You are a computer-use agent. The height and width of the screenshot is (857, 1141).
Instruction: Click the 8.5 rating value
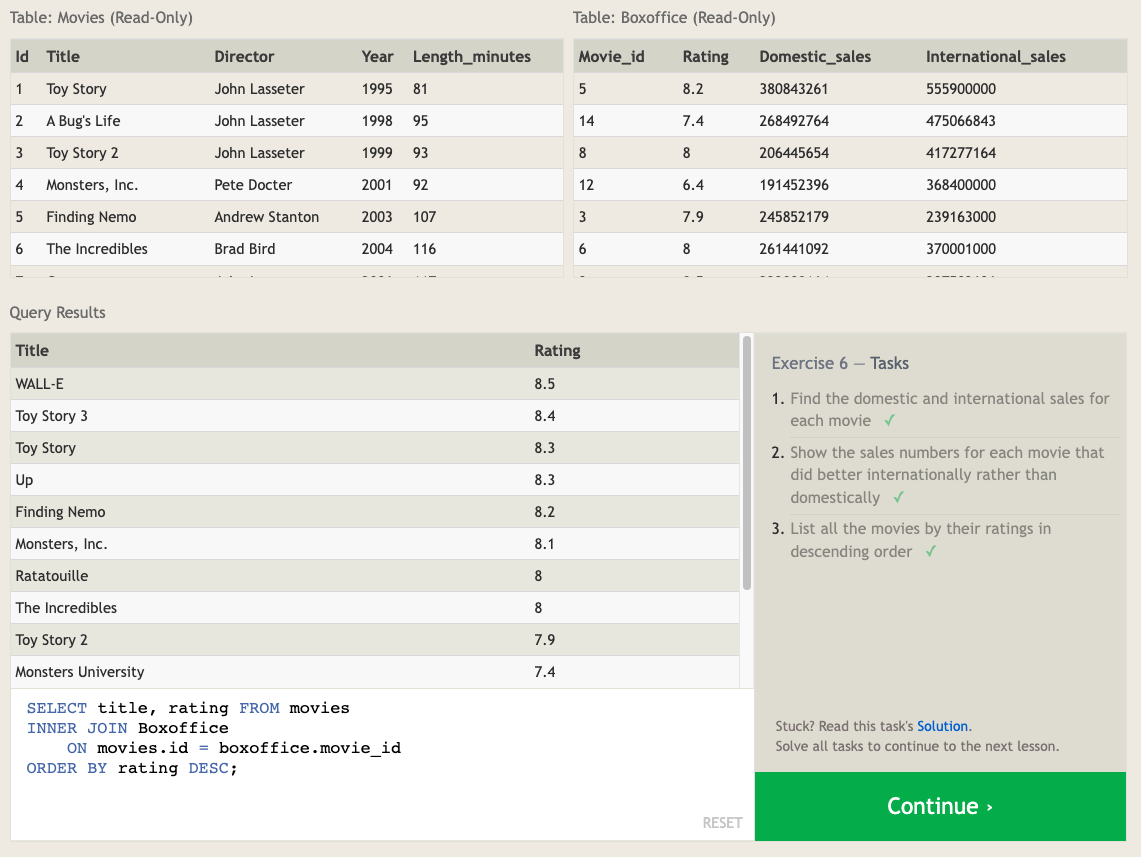(544, 384)
